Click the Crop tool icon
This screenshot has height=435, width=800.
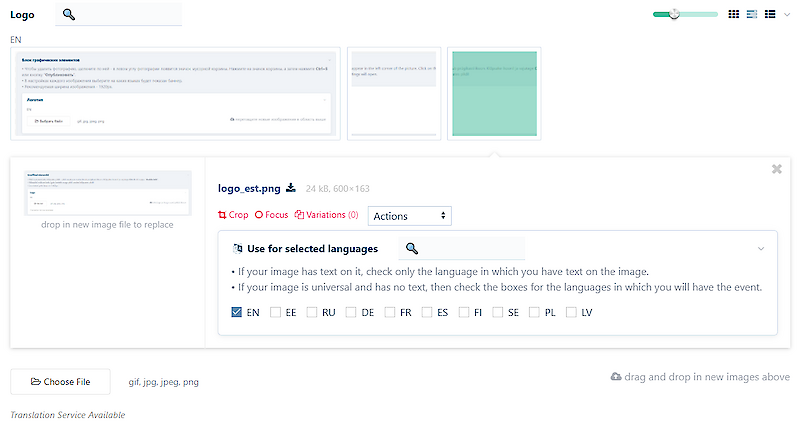pos(233,215)
